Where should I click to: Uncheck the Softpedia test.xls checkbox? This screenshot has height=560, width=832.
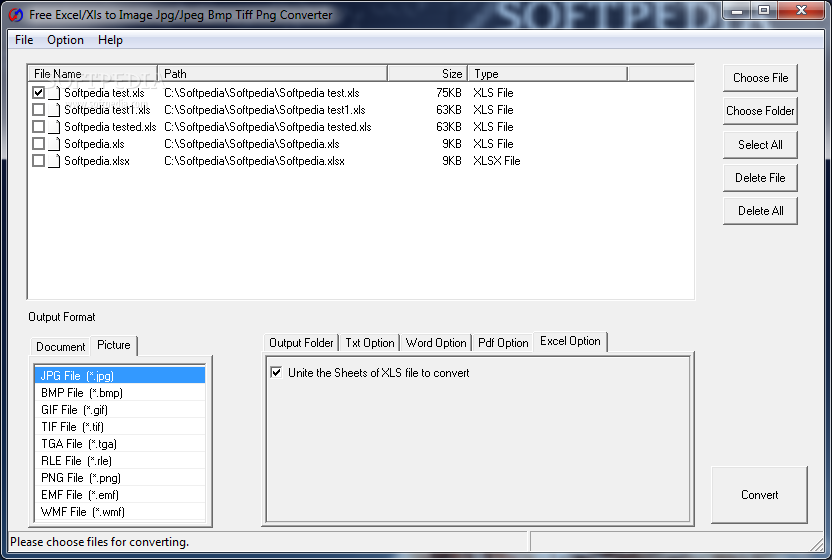(38, 92)
